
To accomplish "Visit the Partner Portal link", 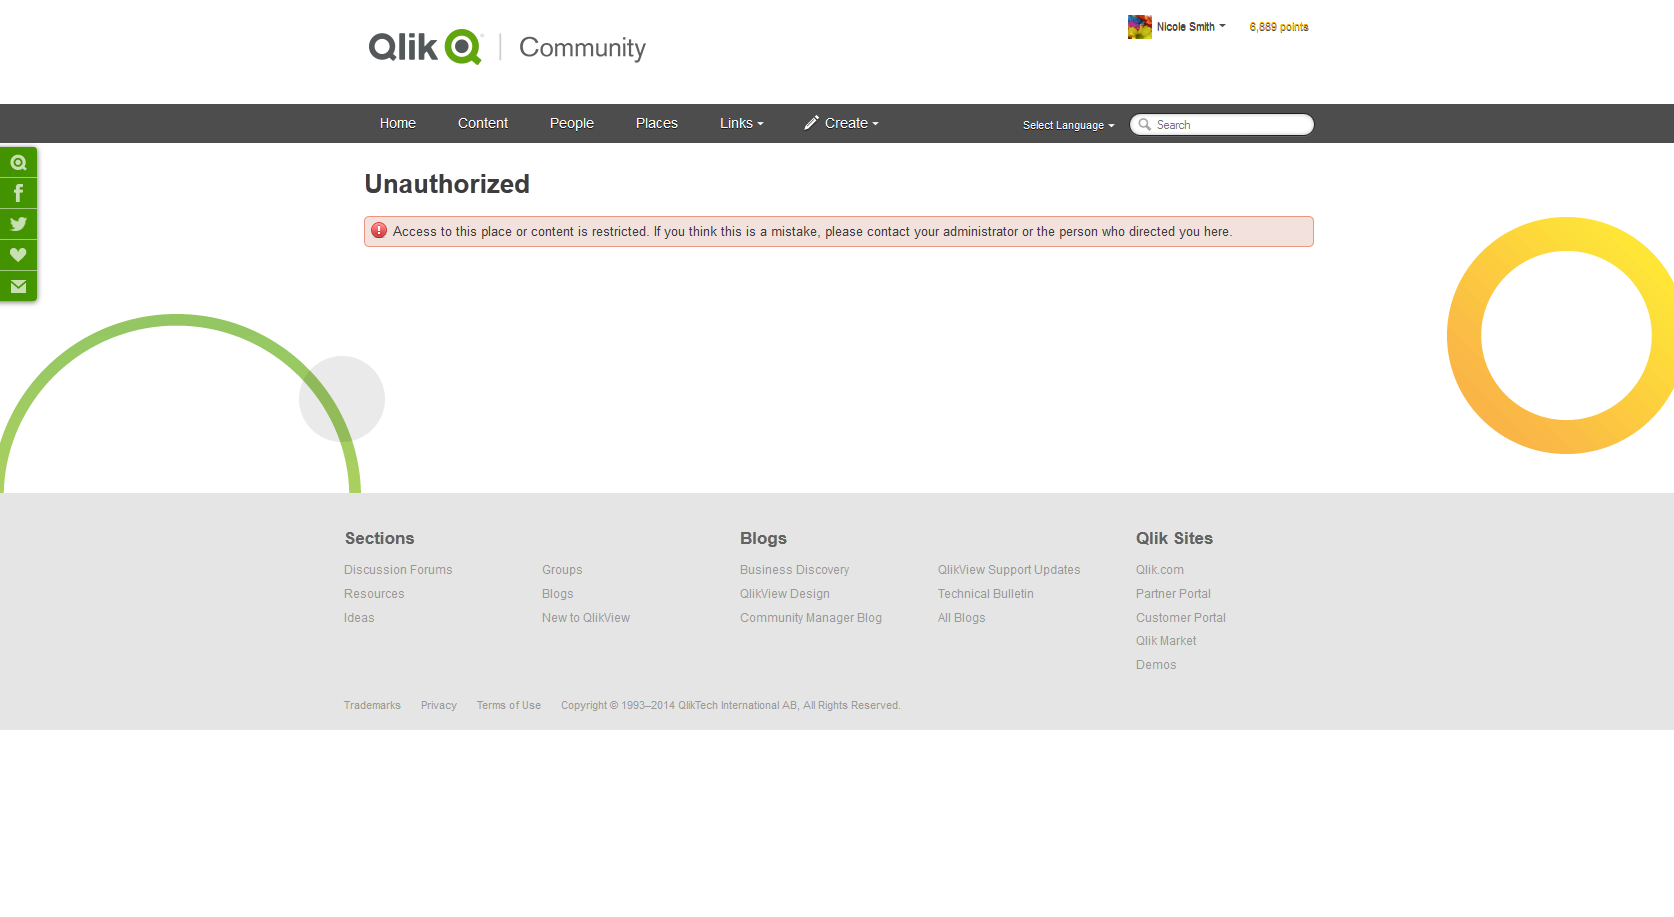I will (1173, 594).
